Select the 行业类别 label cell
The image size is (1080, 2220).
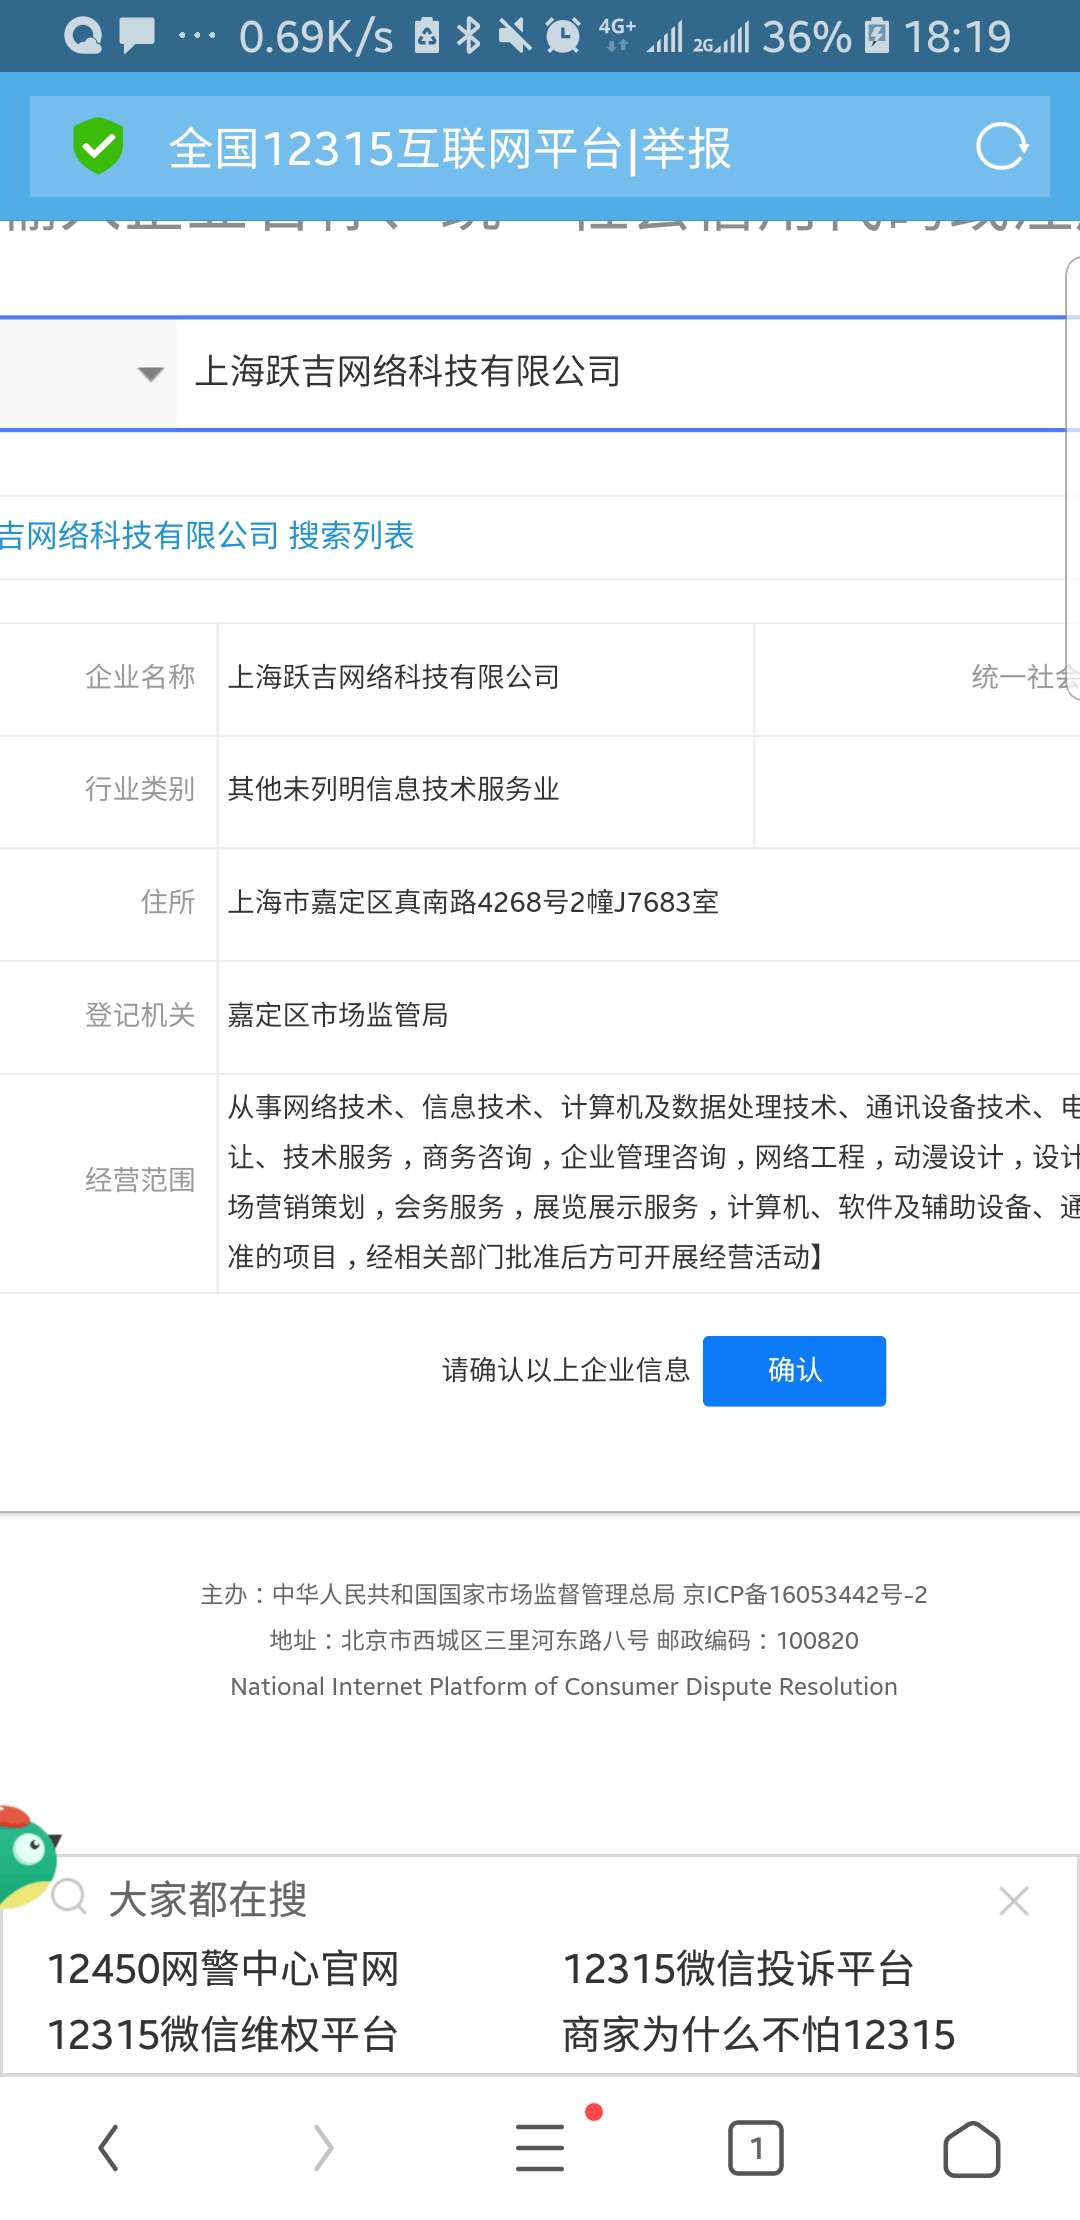pos(109,792)
